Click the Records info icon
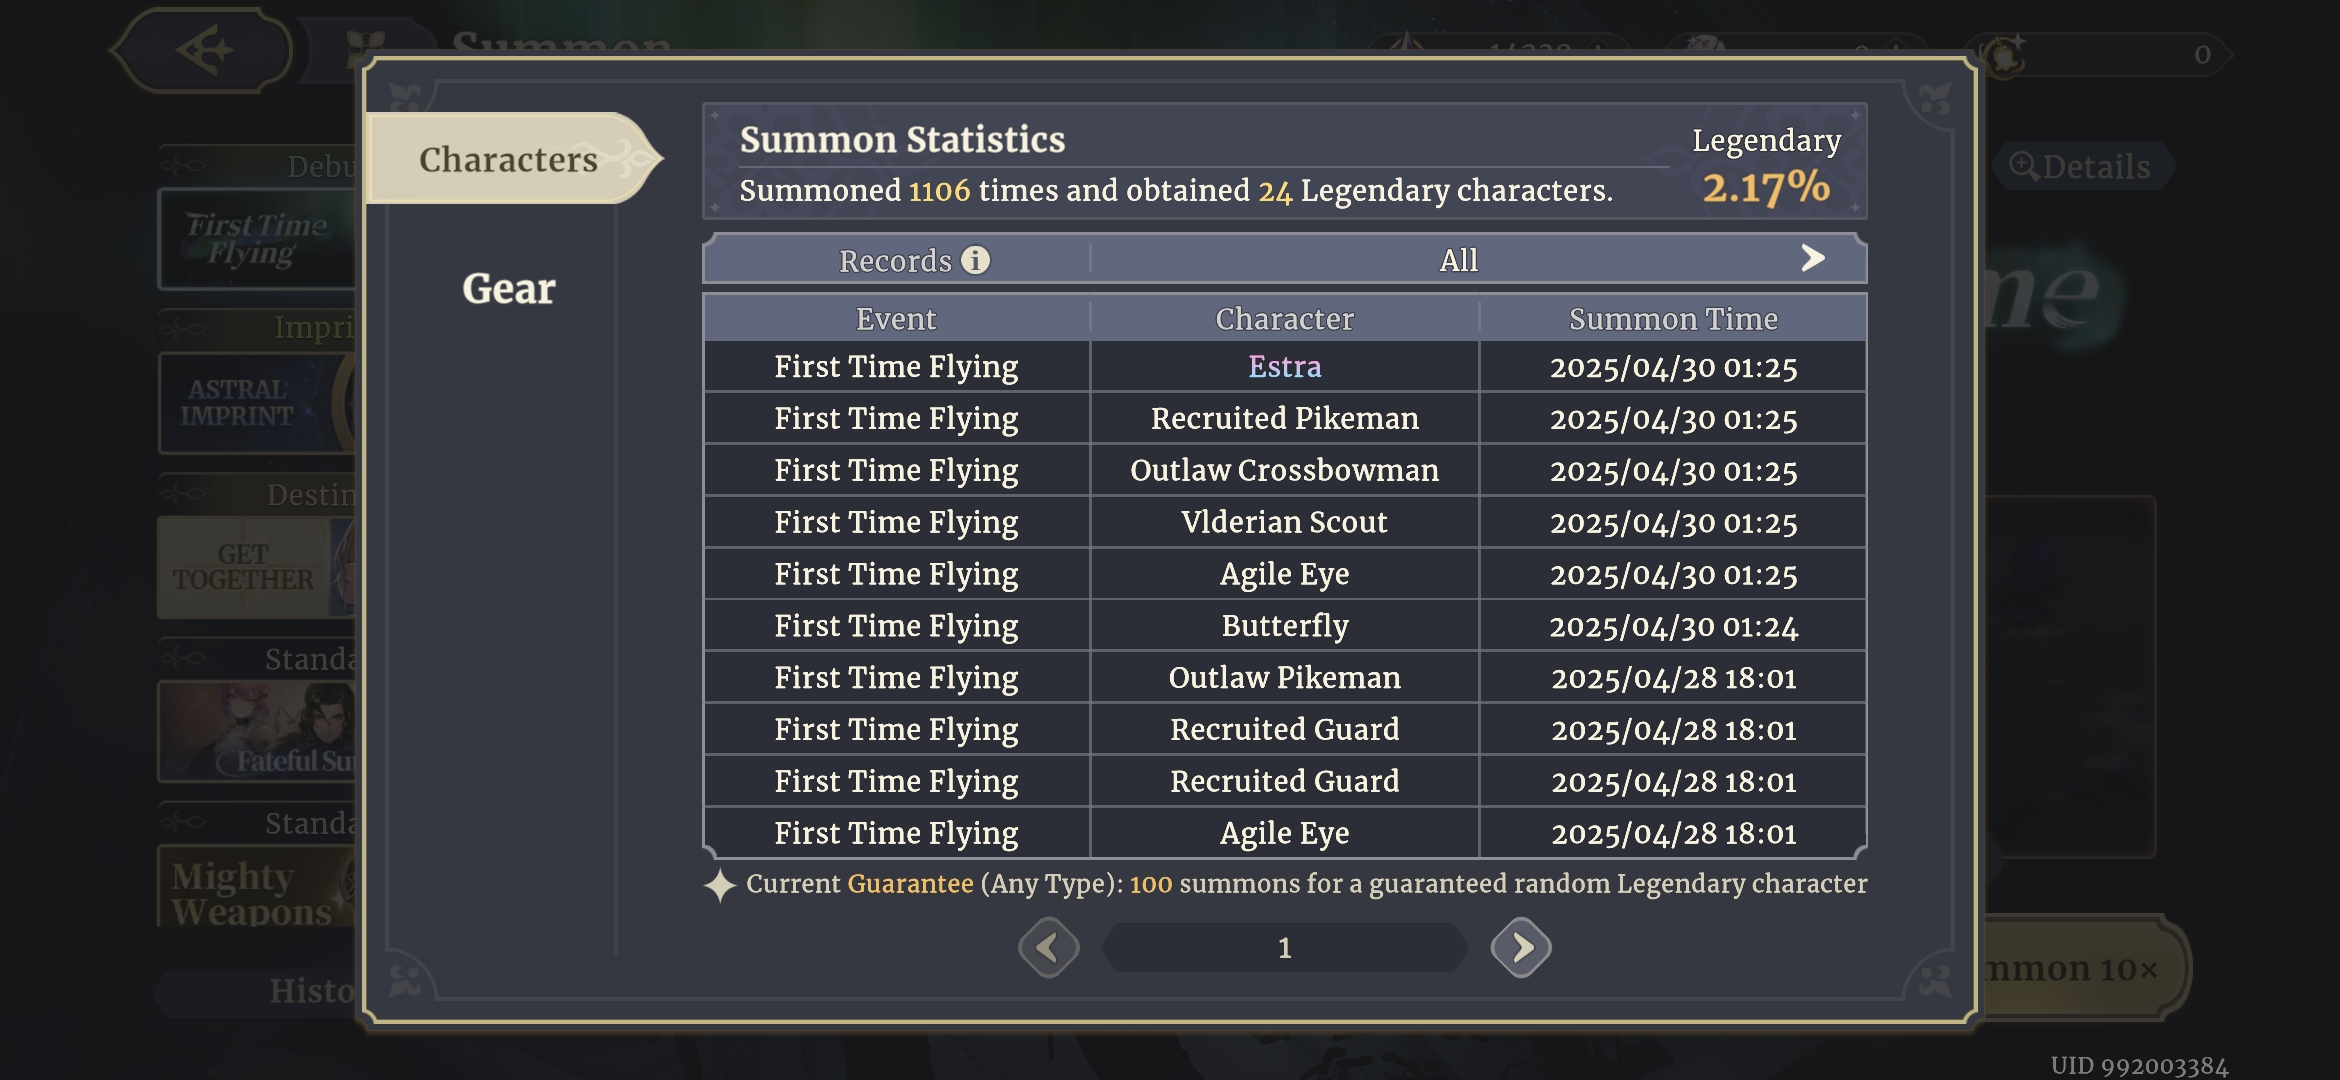 click(975, 260)
